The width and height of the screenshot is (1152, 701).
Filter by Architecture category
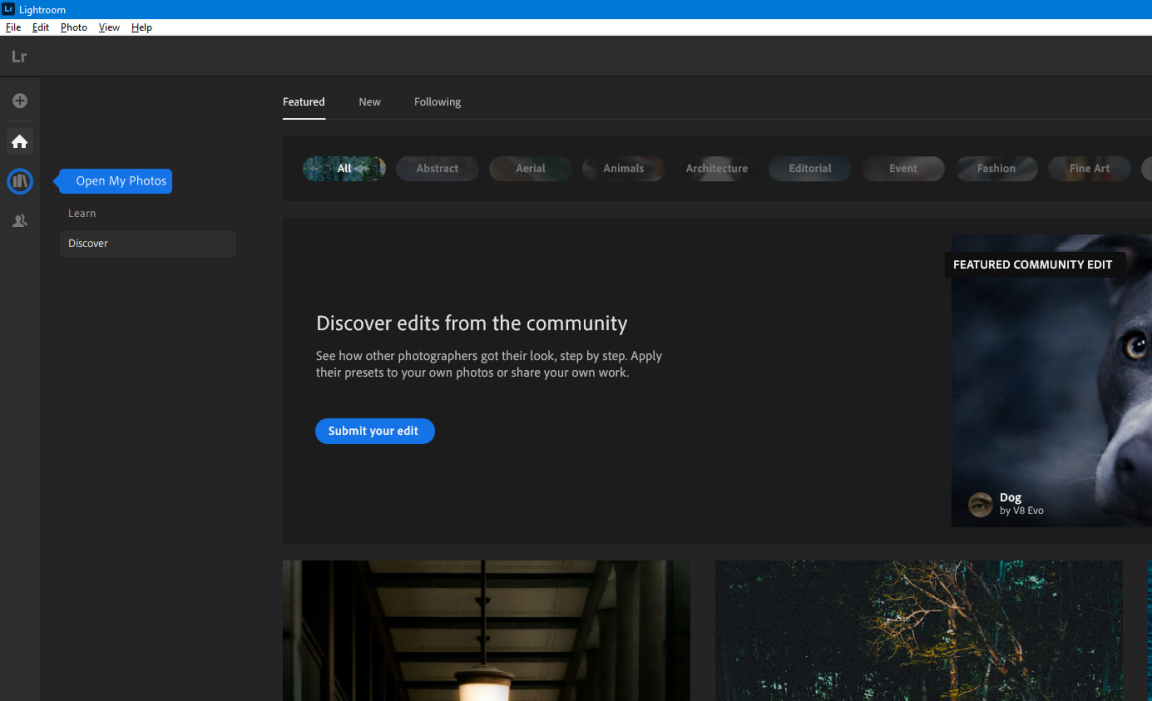pyautogui.click(x=716, y=169)
